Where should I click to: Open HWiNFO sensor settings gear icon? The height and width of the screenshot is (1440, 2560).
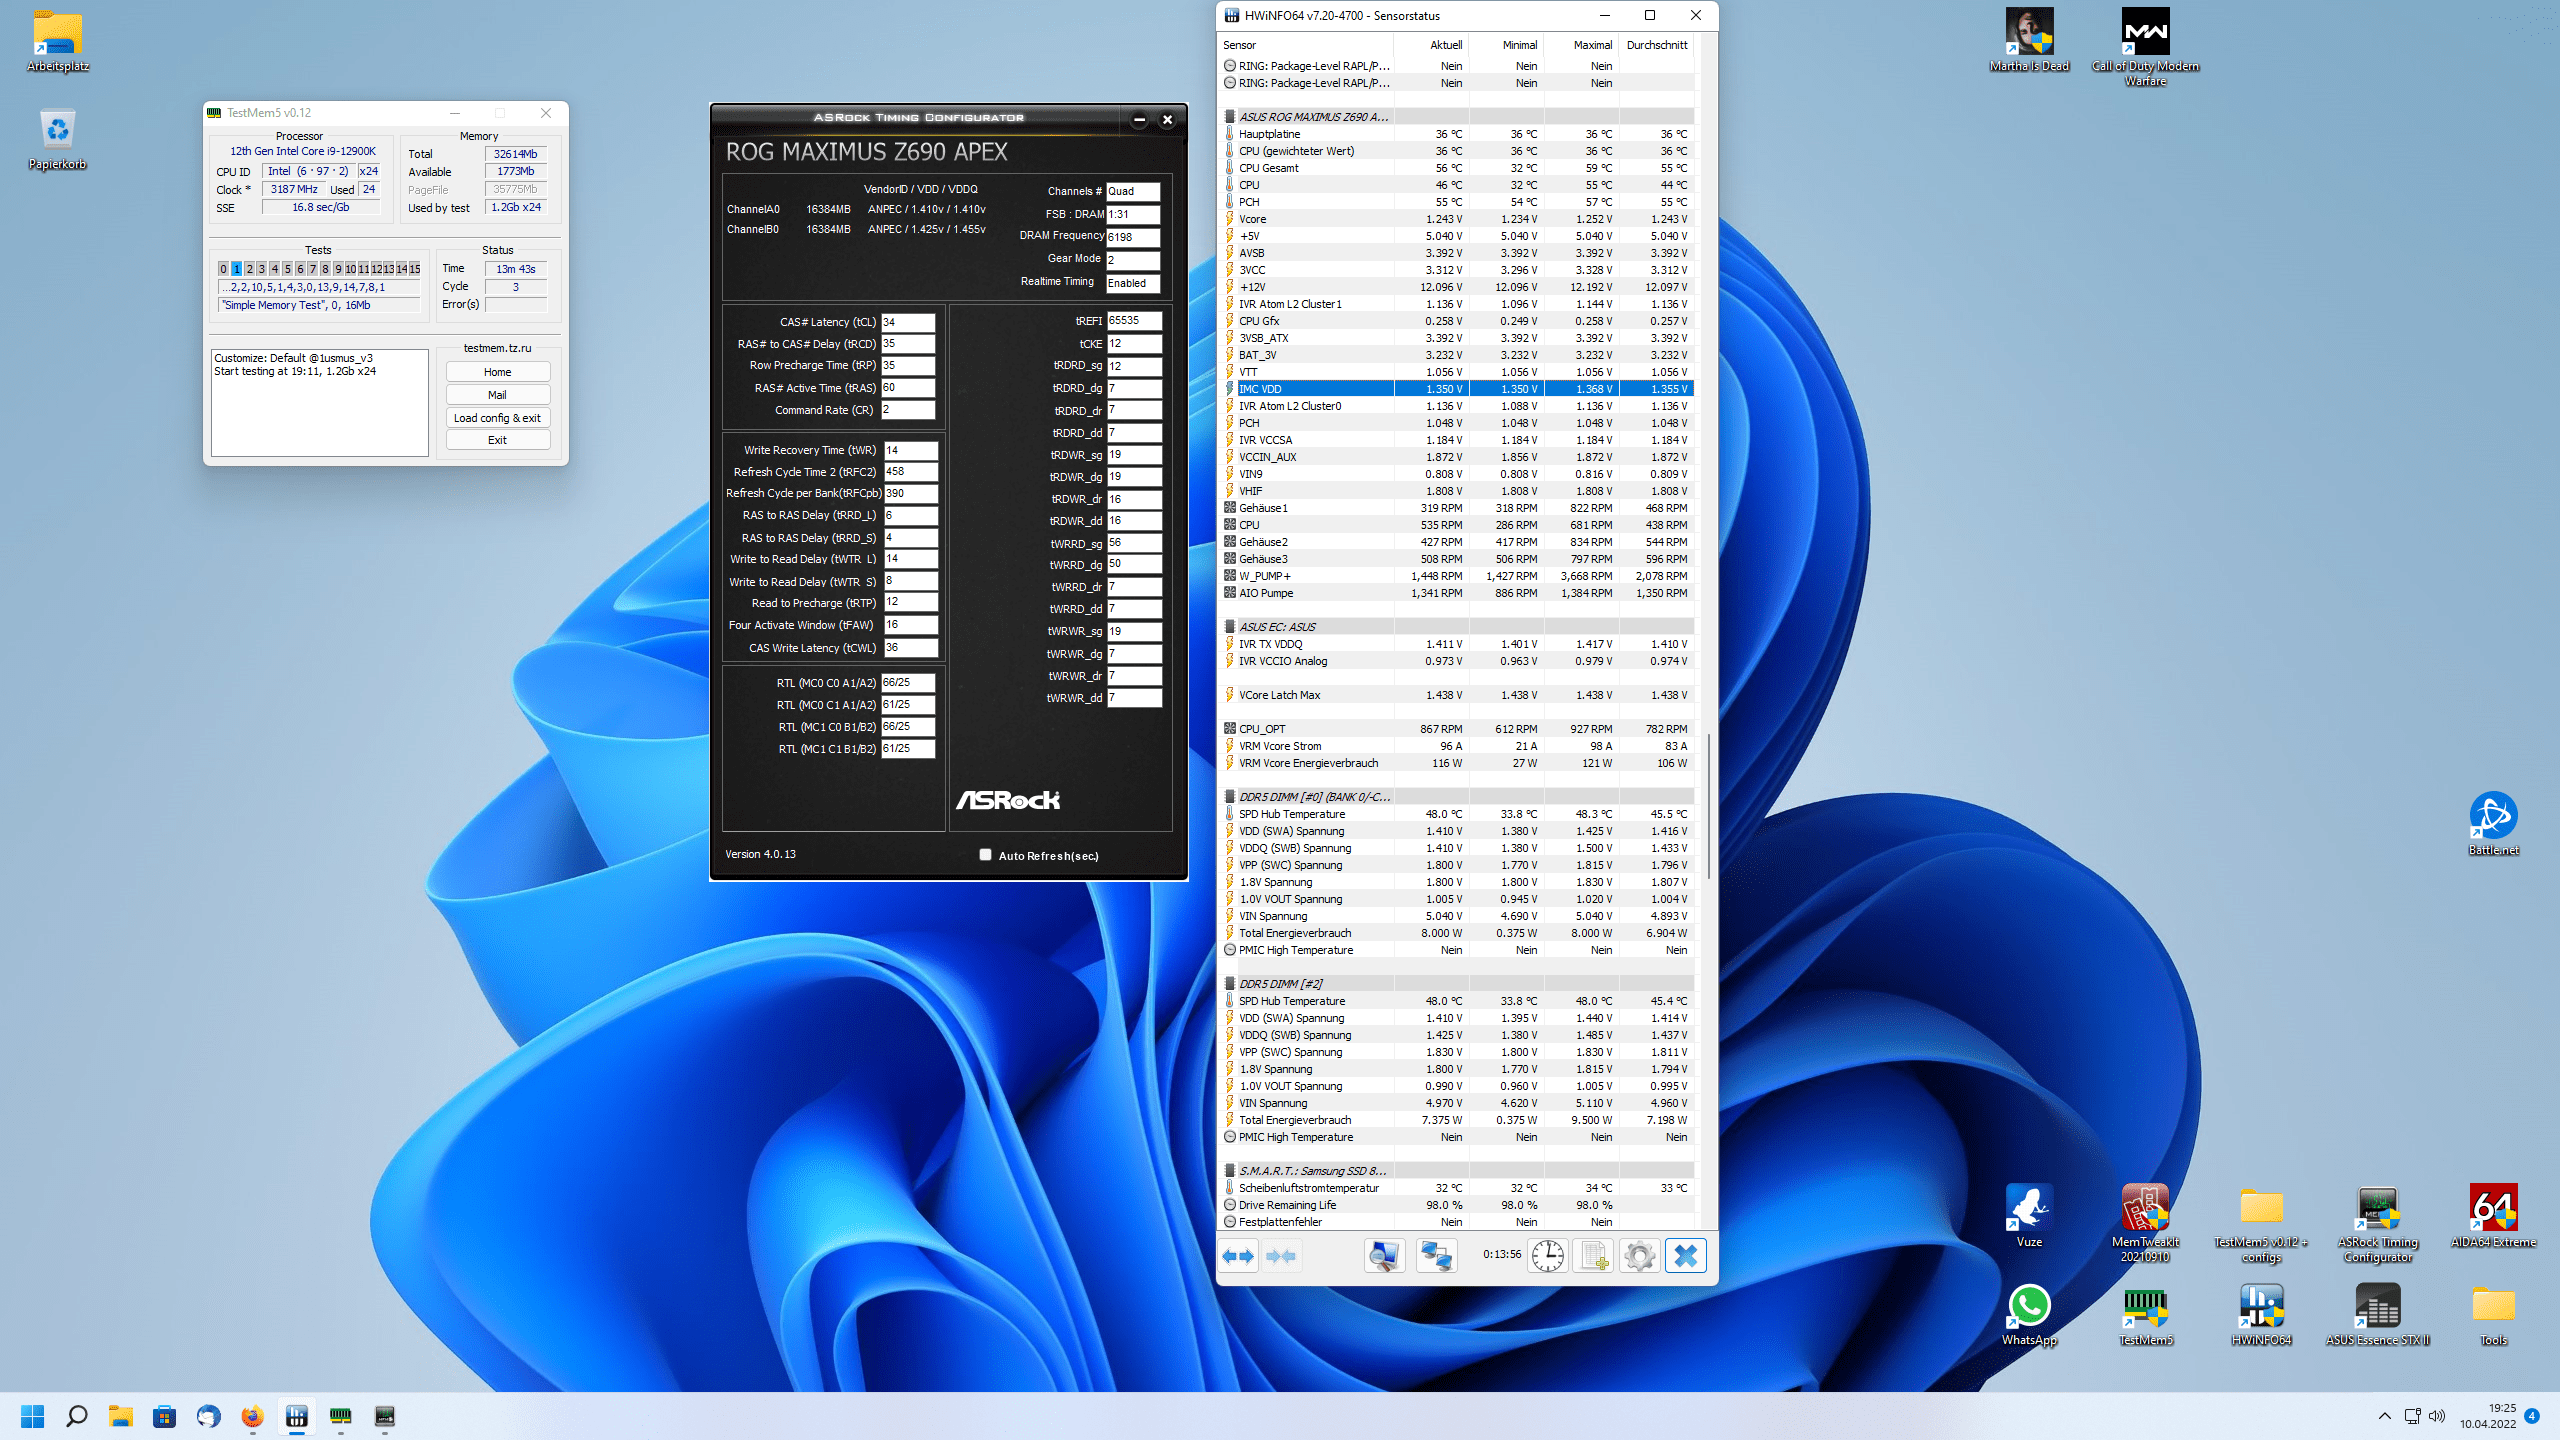click(1639, 1255)
